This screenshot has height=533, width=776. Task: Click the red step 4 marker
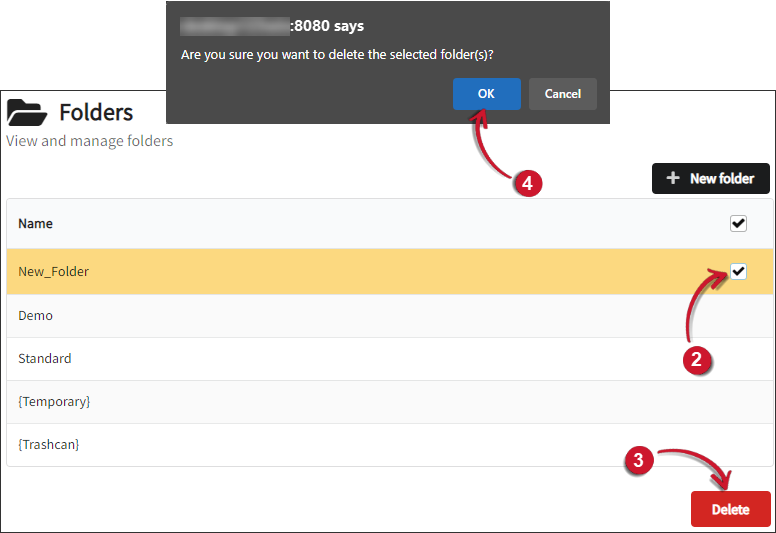(527, 184)
